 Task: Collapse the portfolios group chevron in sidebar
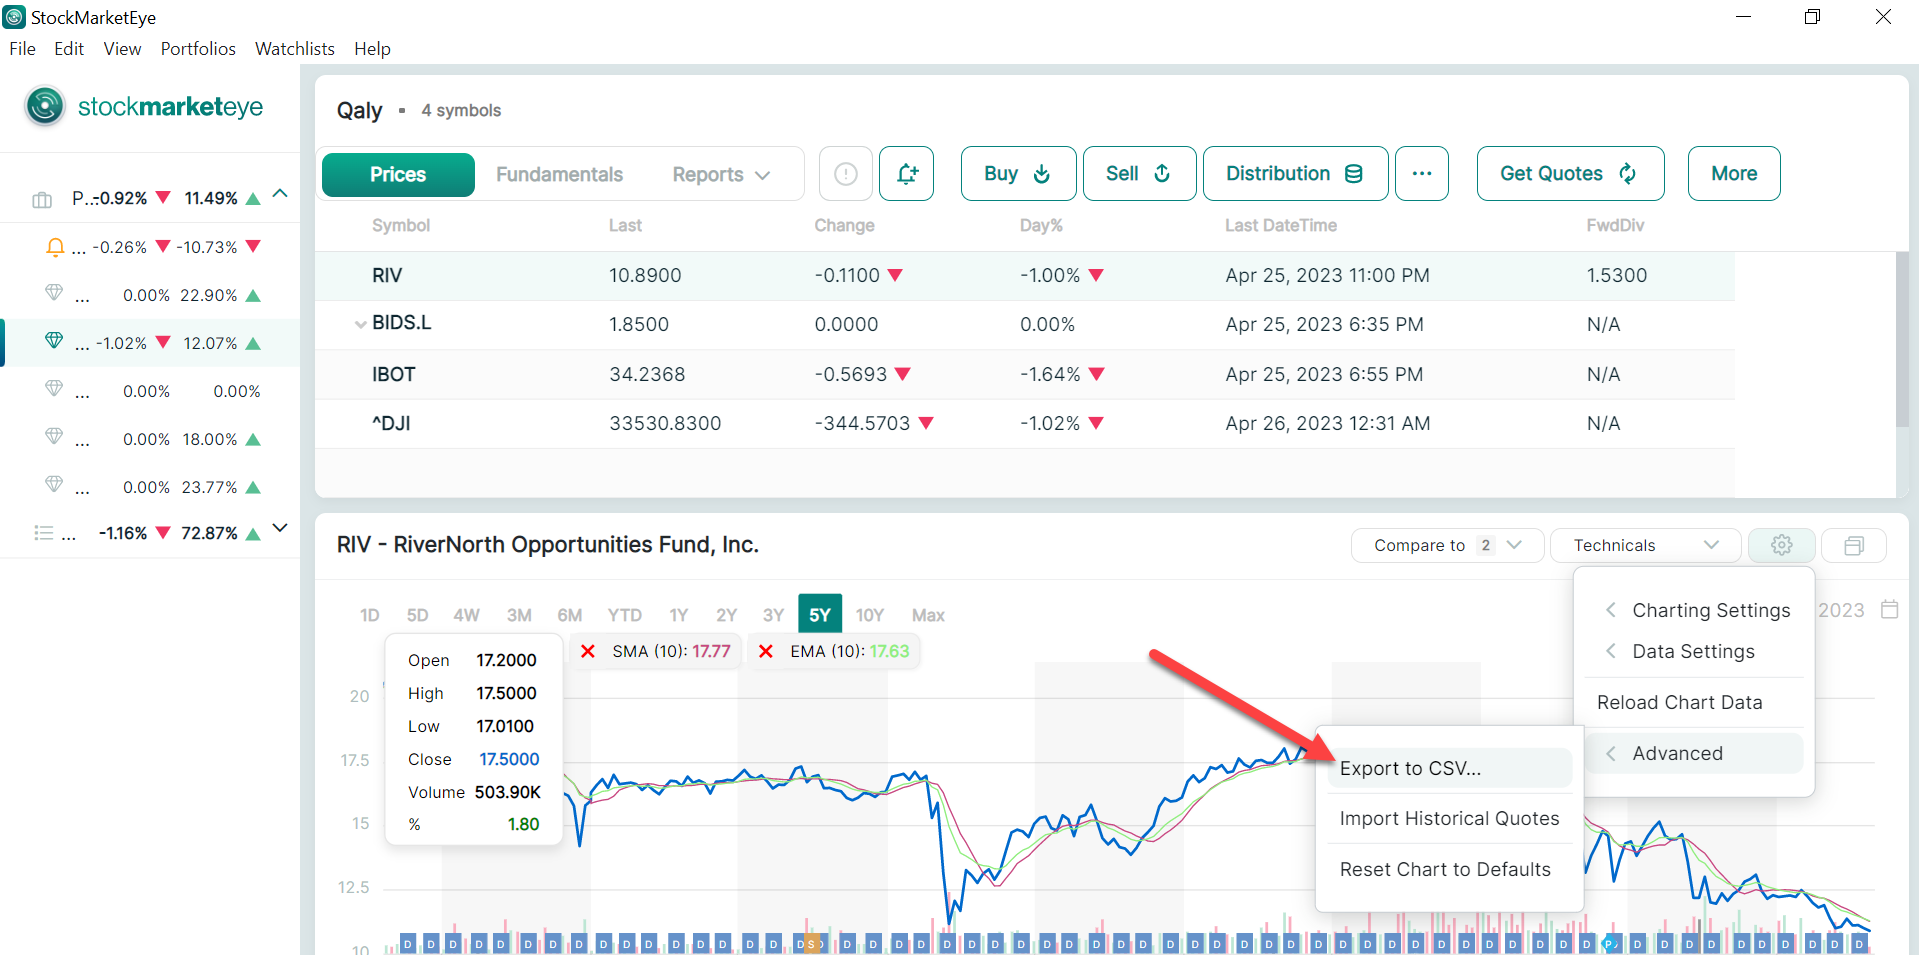[x=280, y=194]
